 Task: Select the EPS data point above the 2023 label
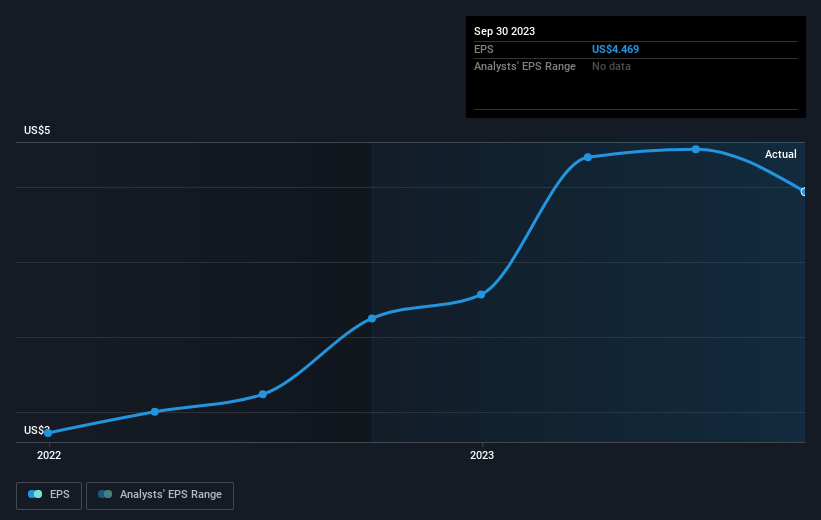(x=481, y=295)
